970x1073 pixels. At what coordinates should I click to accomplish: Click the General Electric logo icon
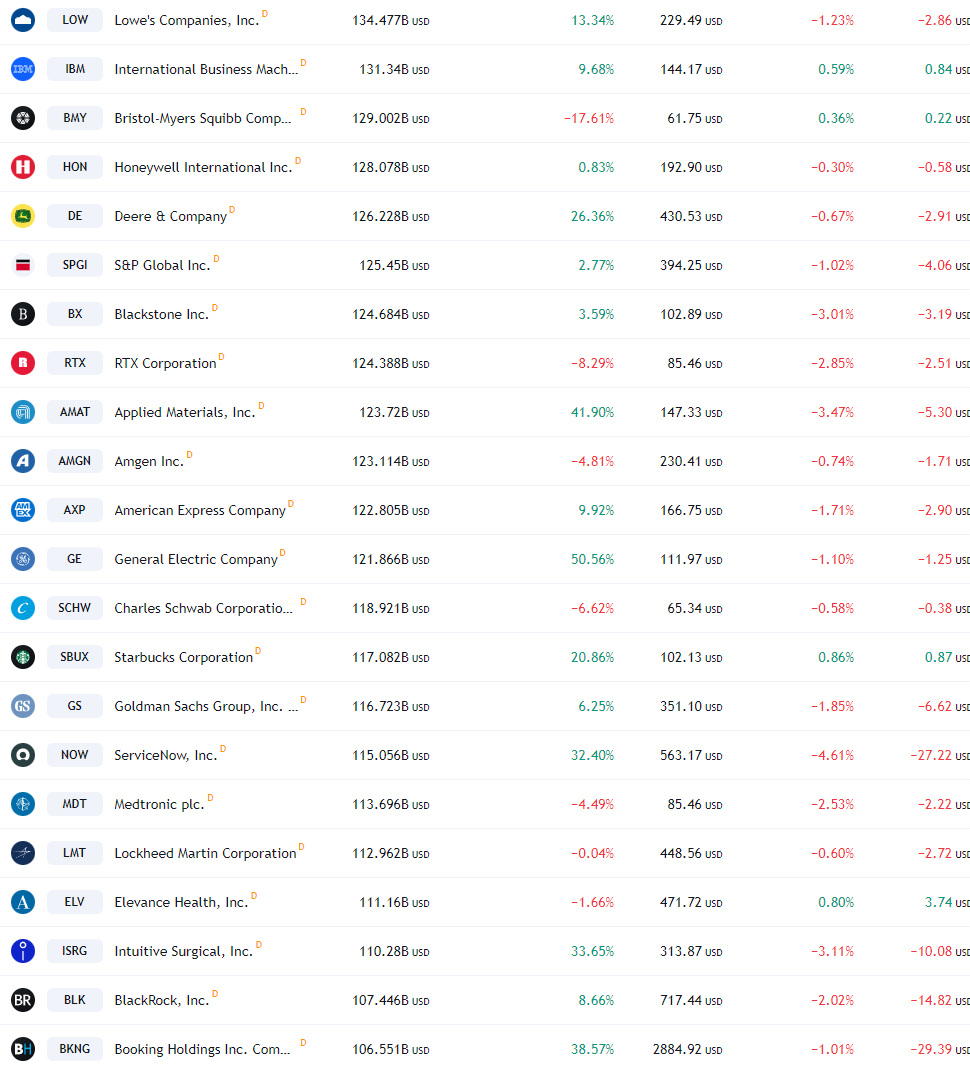tap(23, 559)
